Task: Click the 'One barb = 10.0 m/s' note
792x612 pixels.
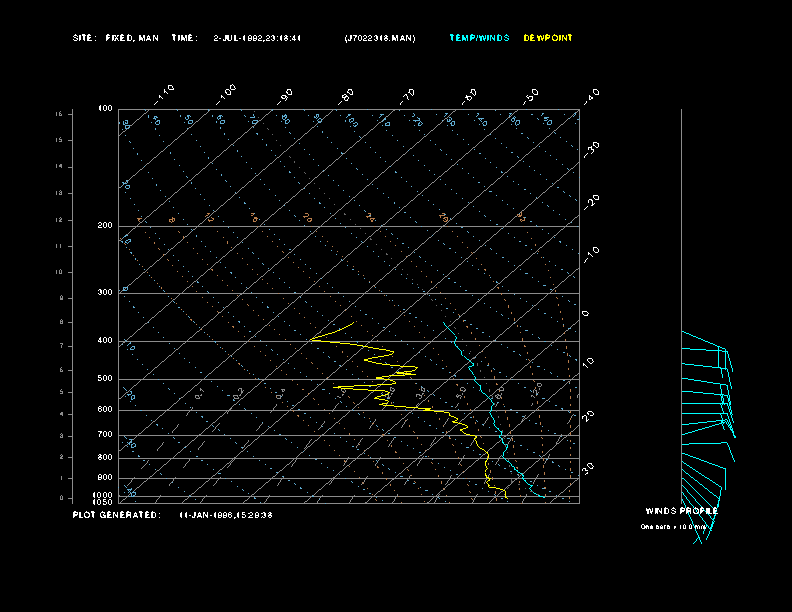Action: tap(673, 527)
